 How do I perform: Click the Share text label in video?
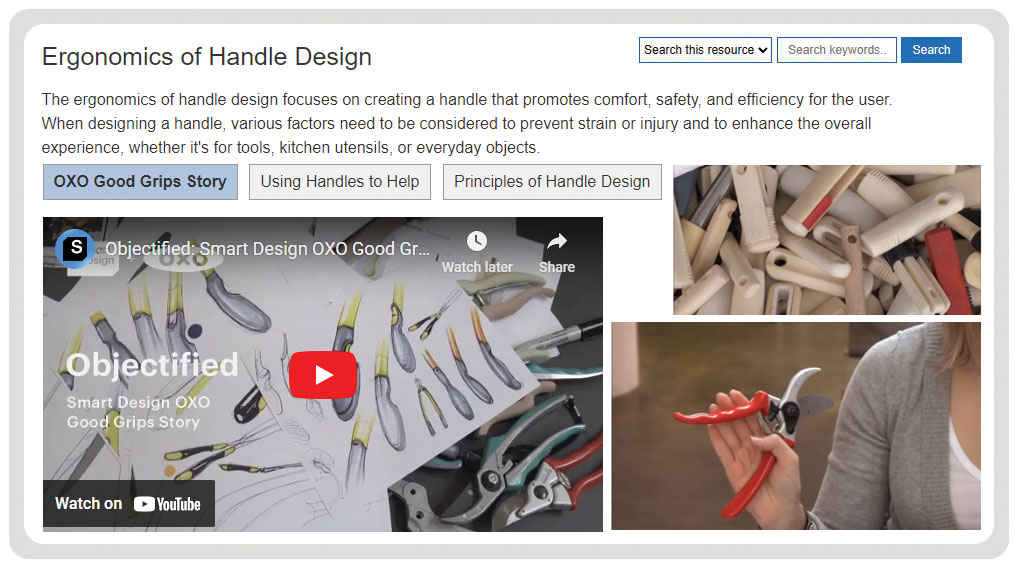556,267
